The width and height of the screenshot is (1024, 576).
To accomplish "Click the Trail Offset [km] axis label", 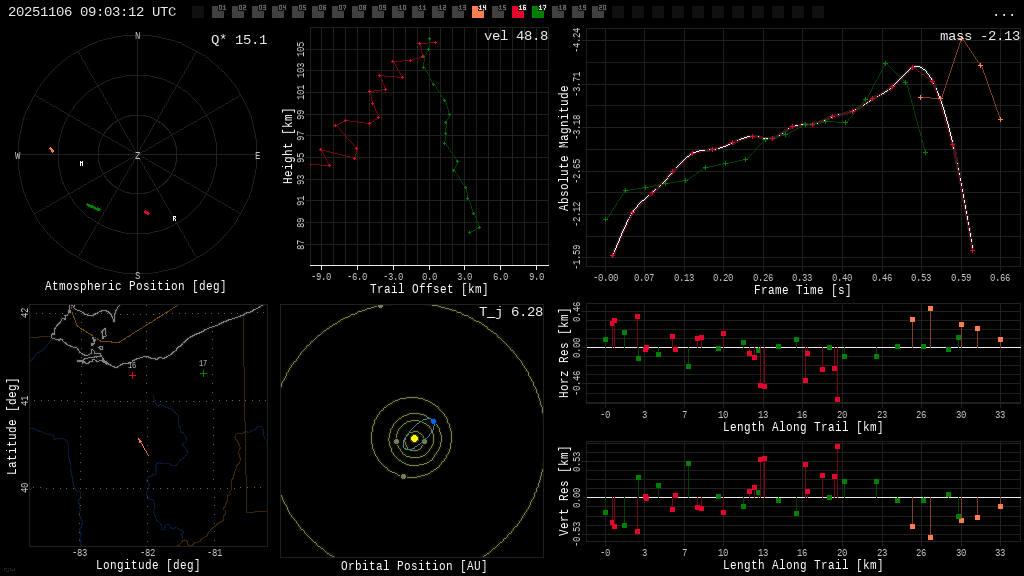I will point(428,289).
